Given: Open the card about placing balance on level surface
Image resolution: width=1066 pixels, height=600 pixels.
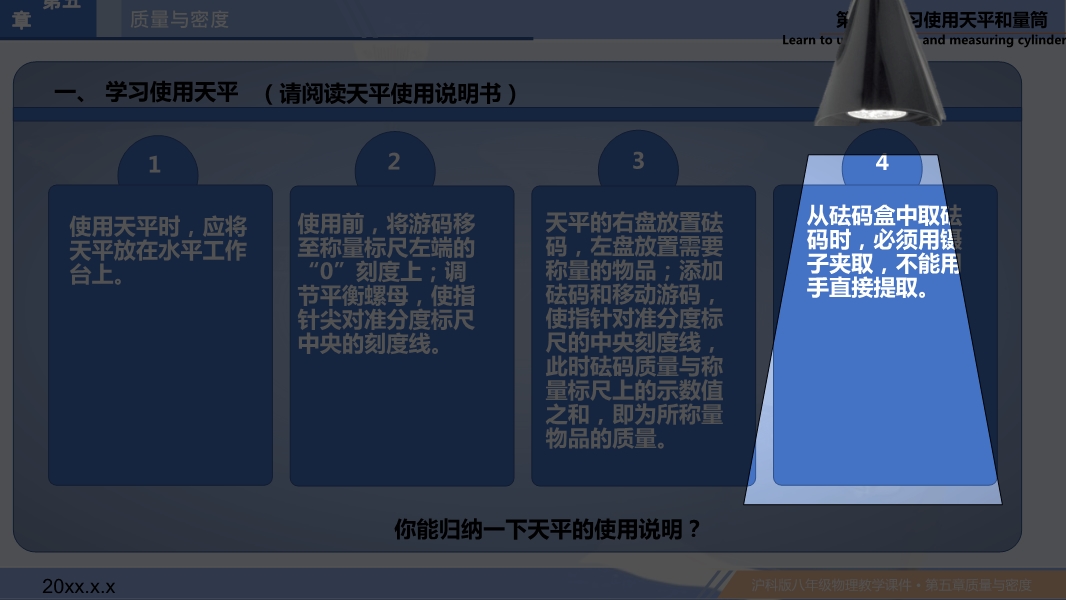Looking at the screenshot, I should pos(160,250).
